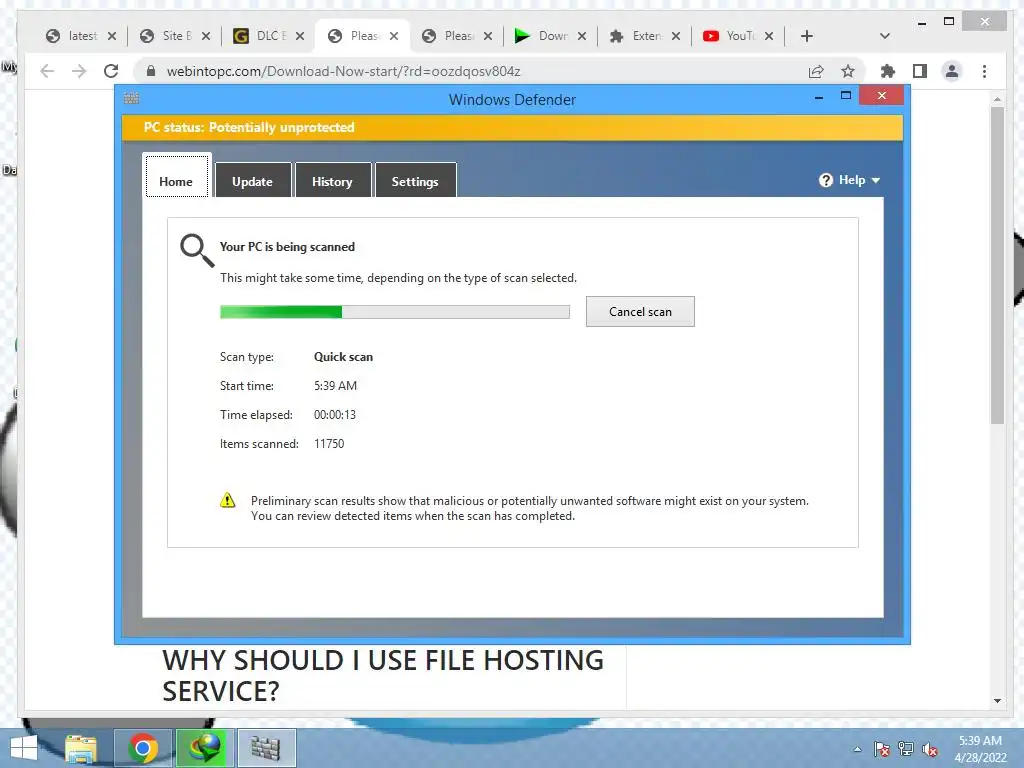1024x768 pixels.
Task: Open Chrome three-dot menu
Action: tap(984, 71)
